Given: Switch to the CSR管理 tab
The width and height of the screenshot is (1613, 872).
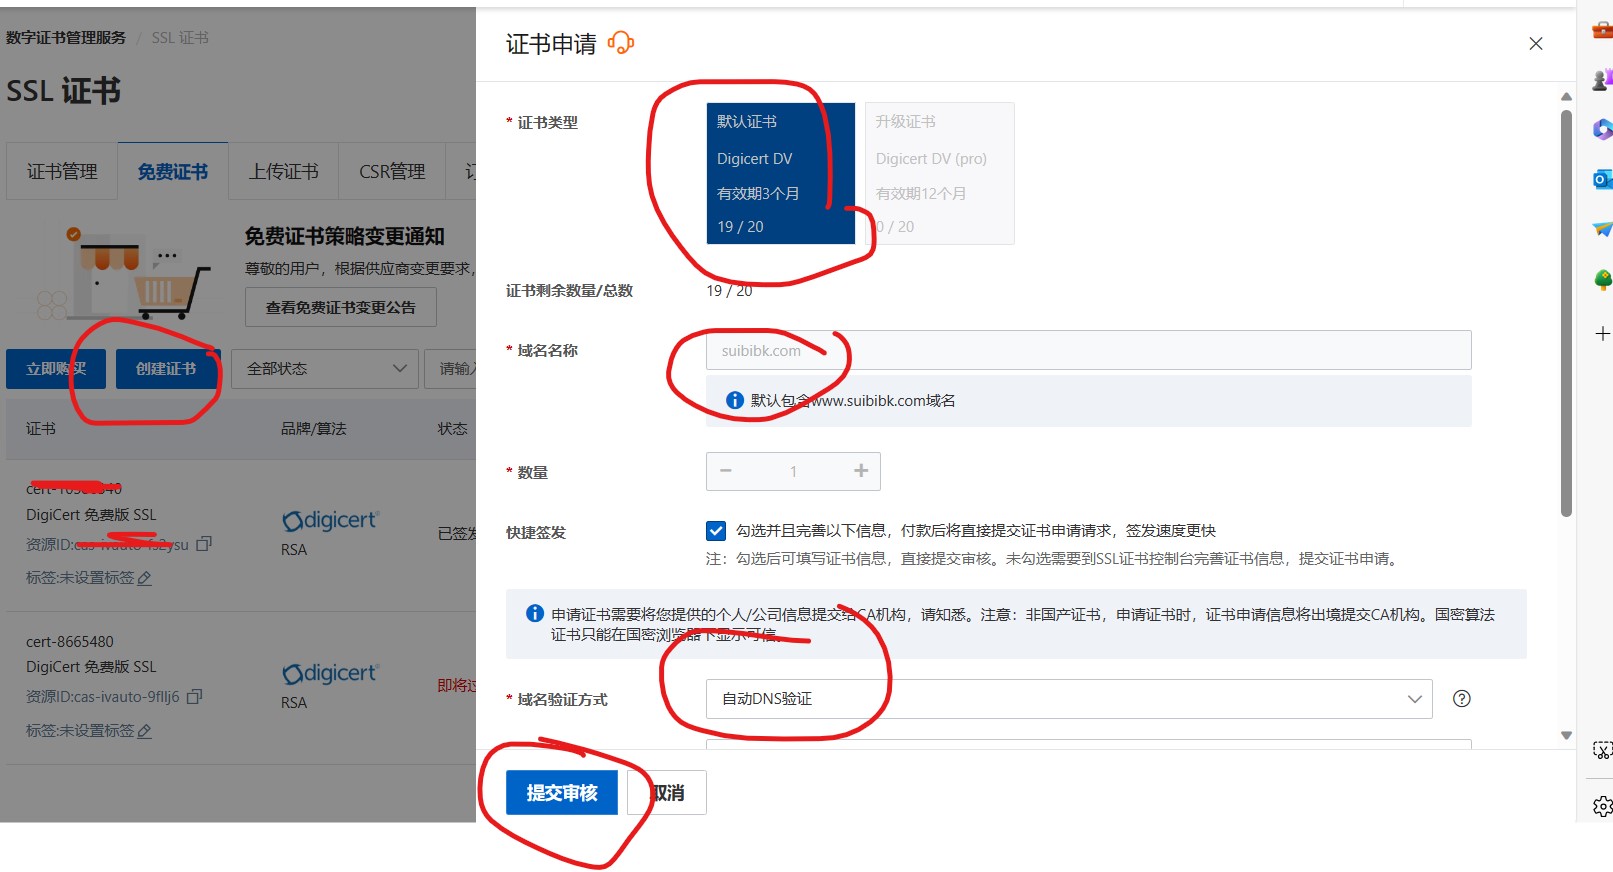Looking at the screenshot, I should click(x=392, y=171).
